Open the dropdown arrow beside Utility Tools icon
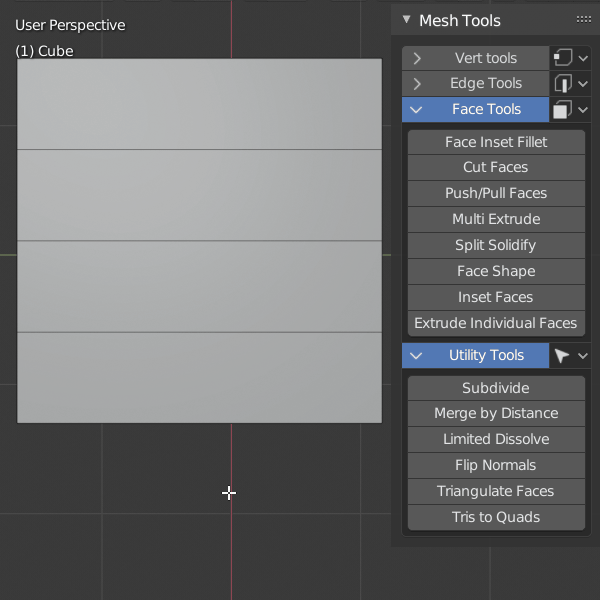The image size is (600, 600). [583, 356]
